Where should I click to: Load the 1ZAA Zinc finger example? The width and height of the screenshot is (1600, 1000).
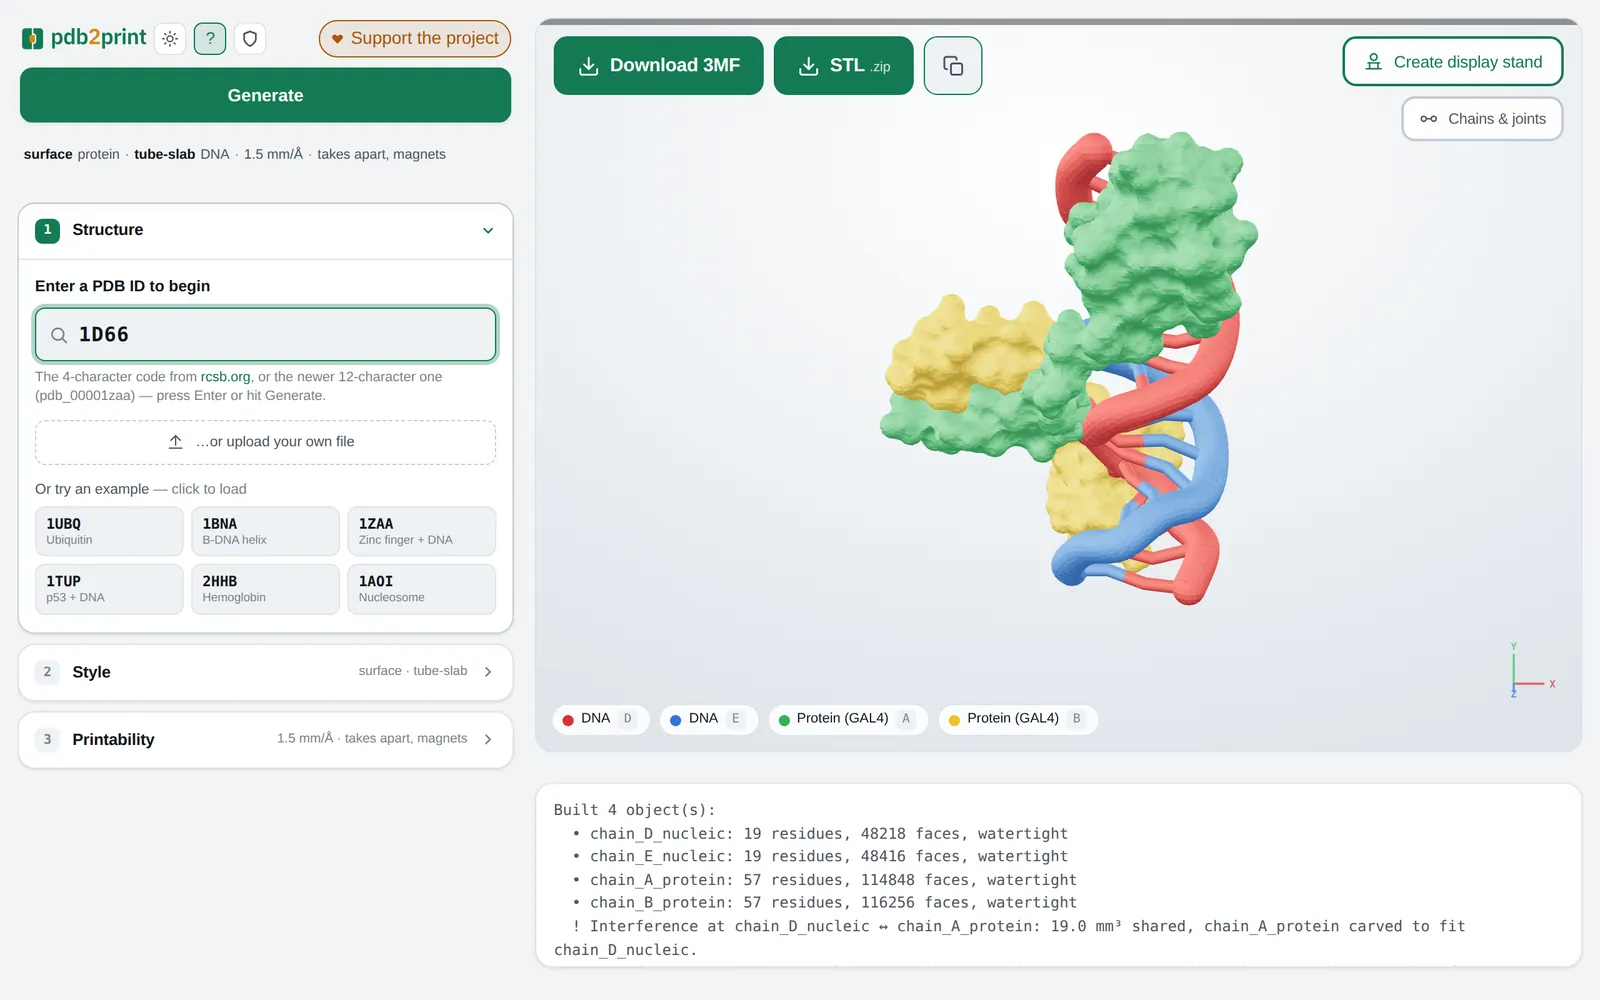click(x=421, y=531)
